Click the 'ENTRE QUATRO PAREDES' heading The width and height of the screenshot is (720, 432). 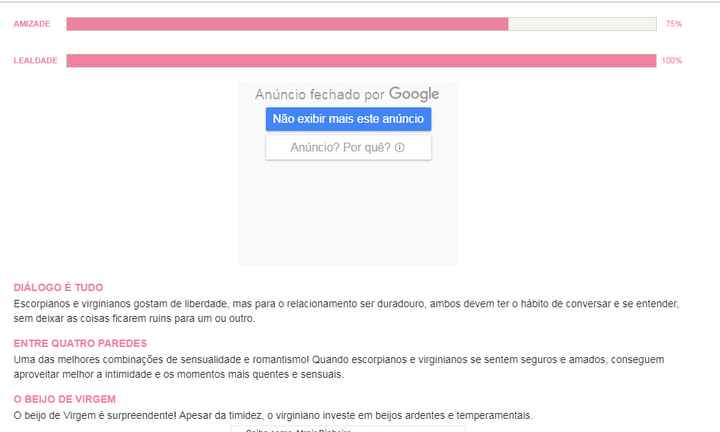tap(80, 343)
